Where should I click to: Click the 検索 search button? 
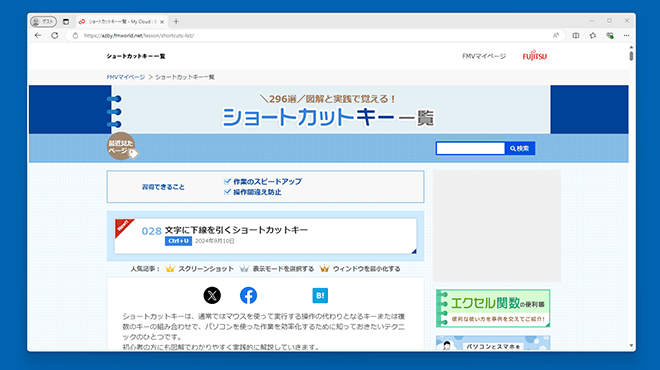[520, 148]
